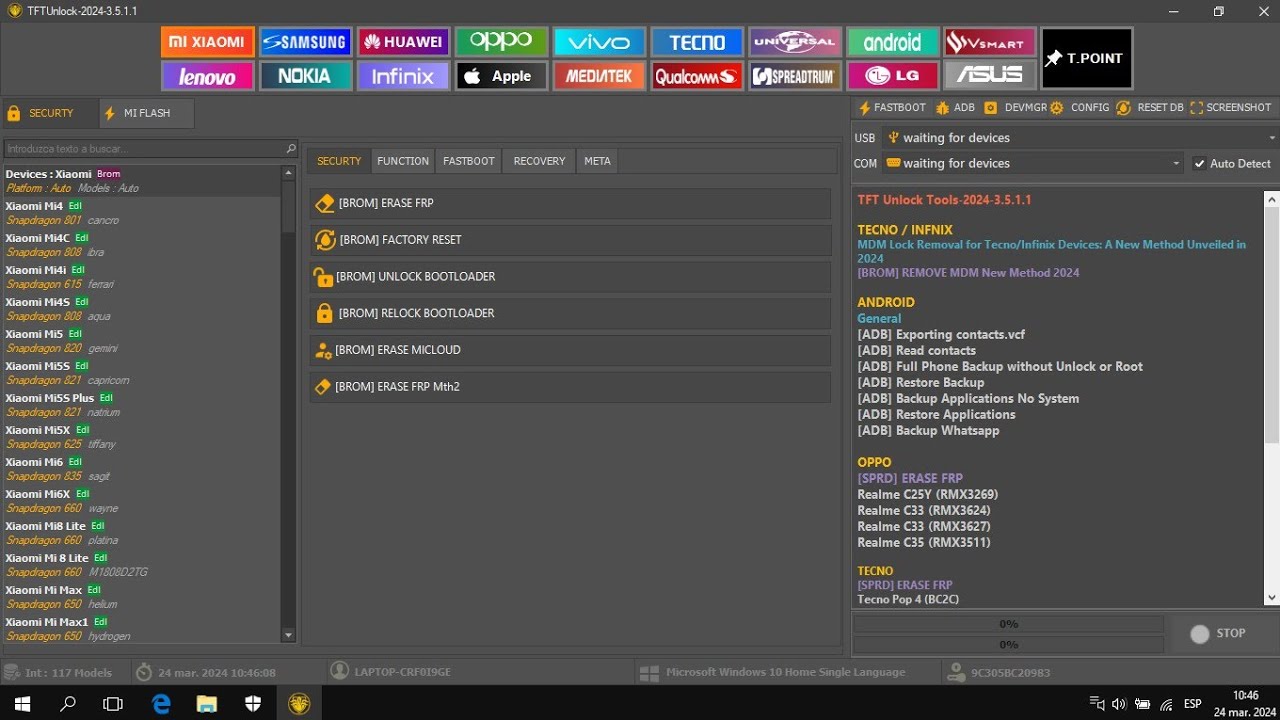Viewport: 1280px width, 720px height.
Task: Open Windows taskbar search
Action: pyautogui.click(x=68, y=704)
